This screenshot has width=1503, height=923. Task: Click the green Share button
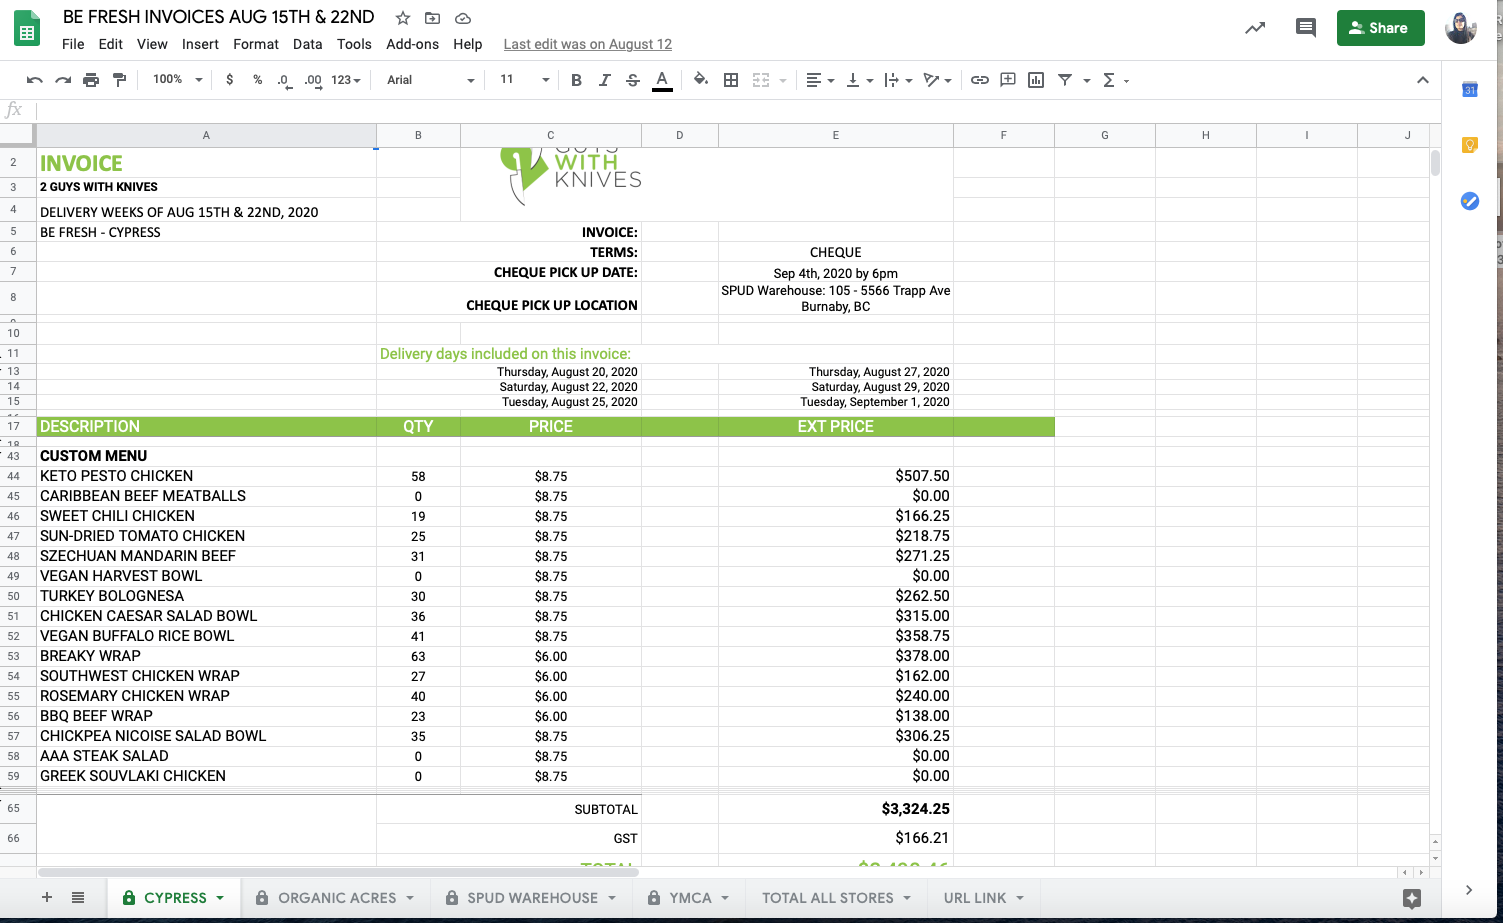point(1380,28)
